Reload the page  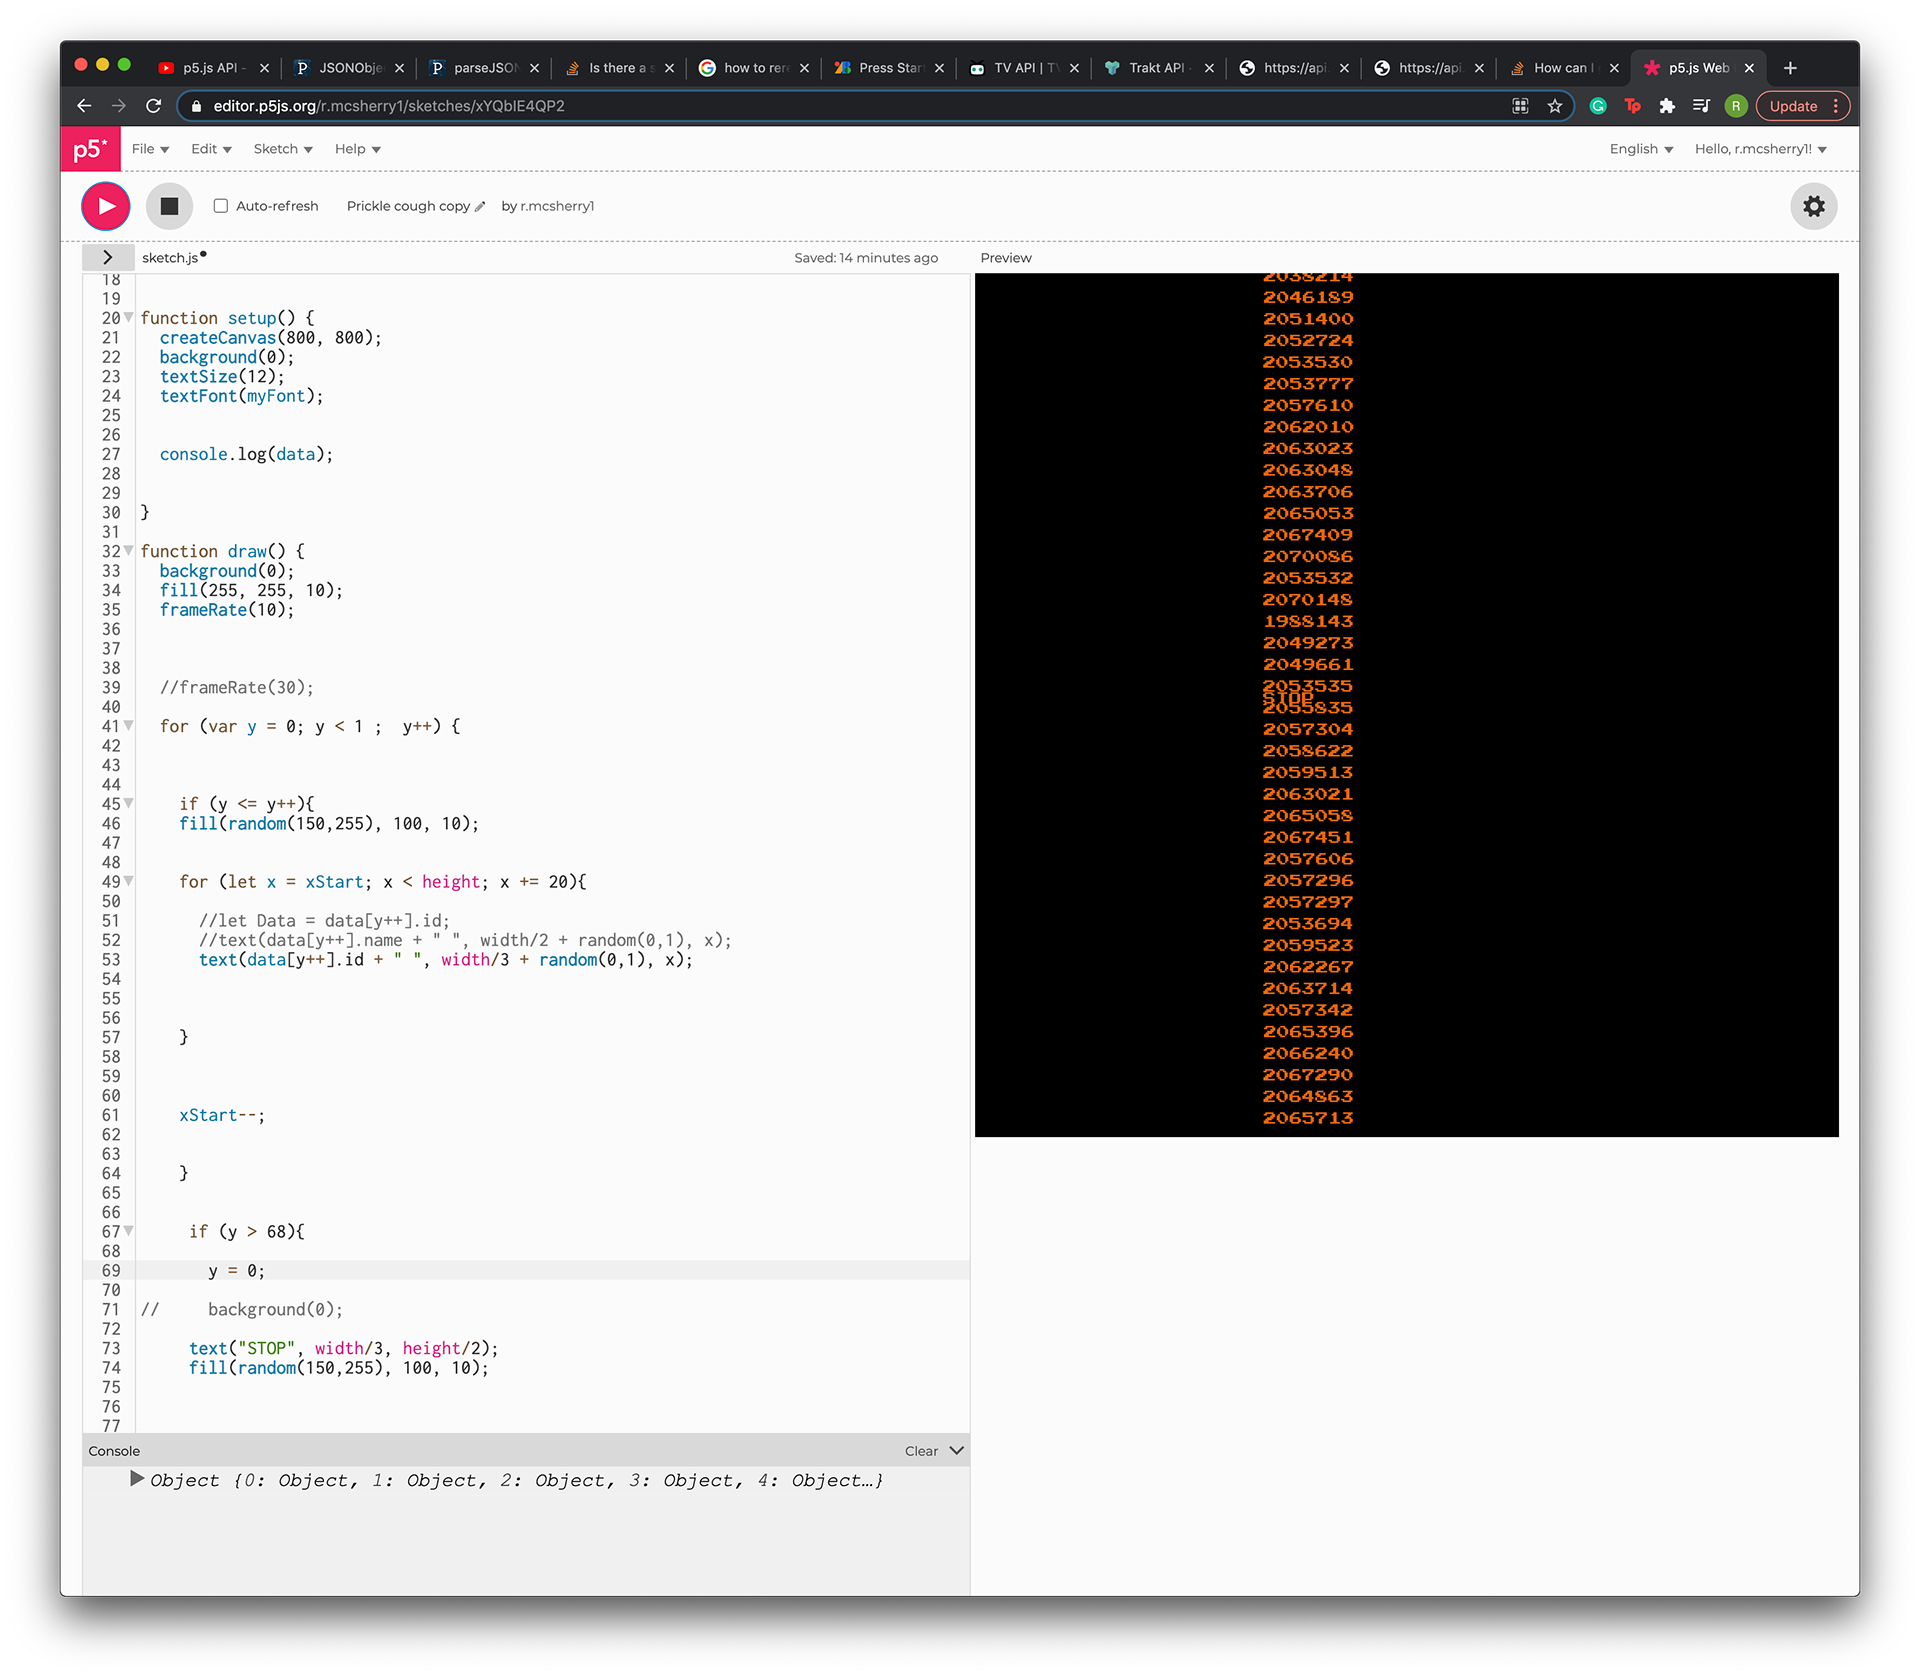click(153, 106)
